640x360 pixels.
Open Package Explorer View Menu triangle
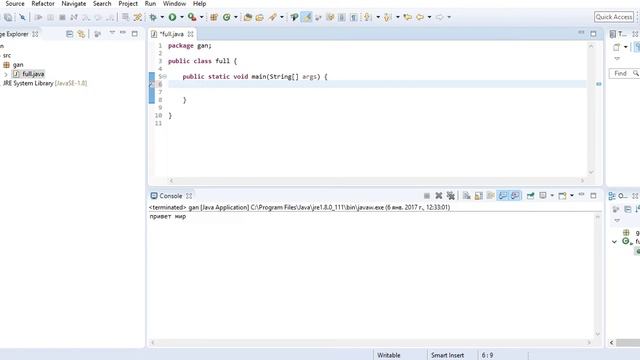click(112, 33)
